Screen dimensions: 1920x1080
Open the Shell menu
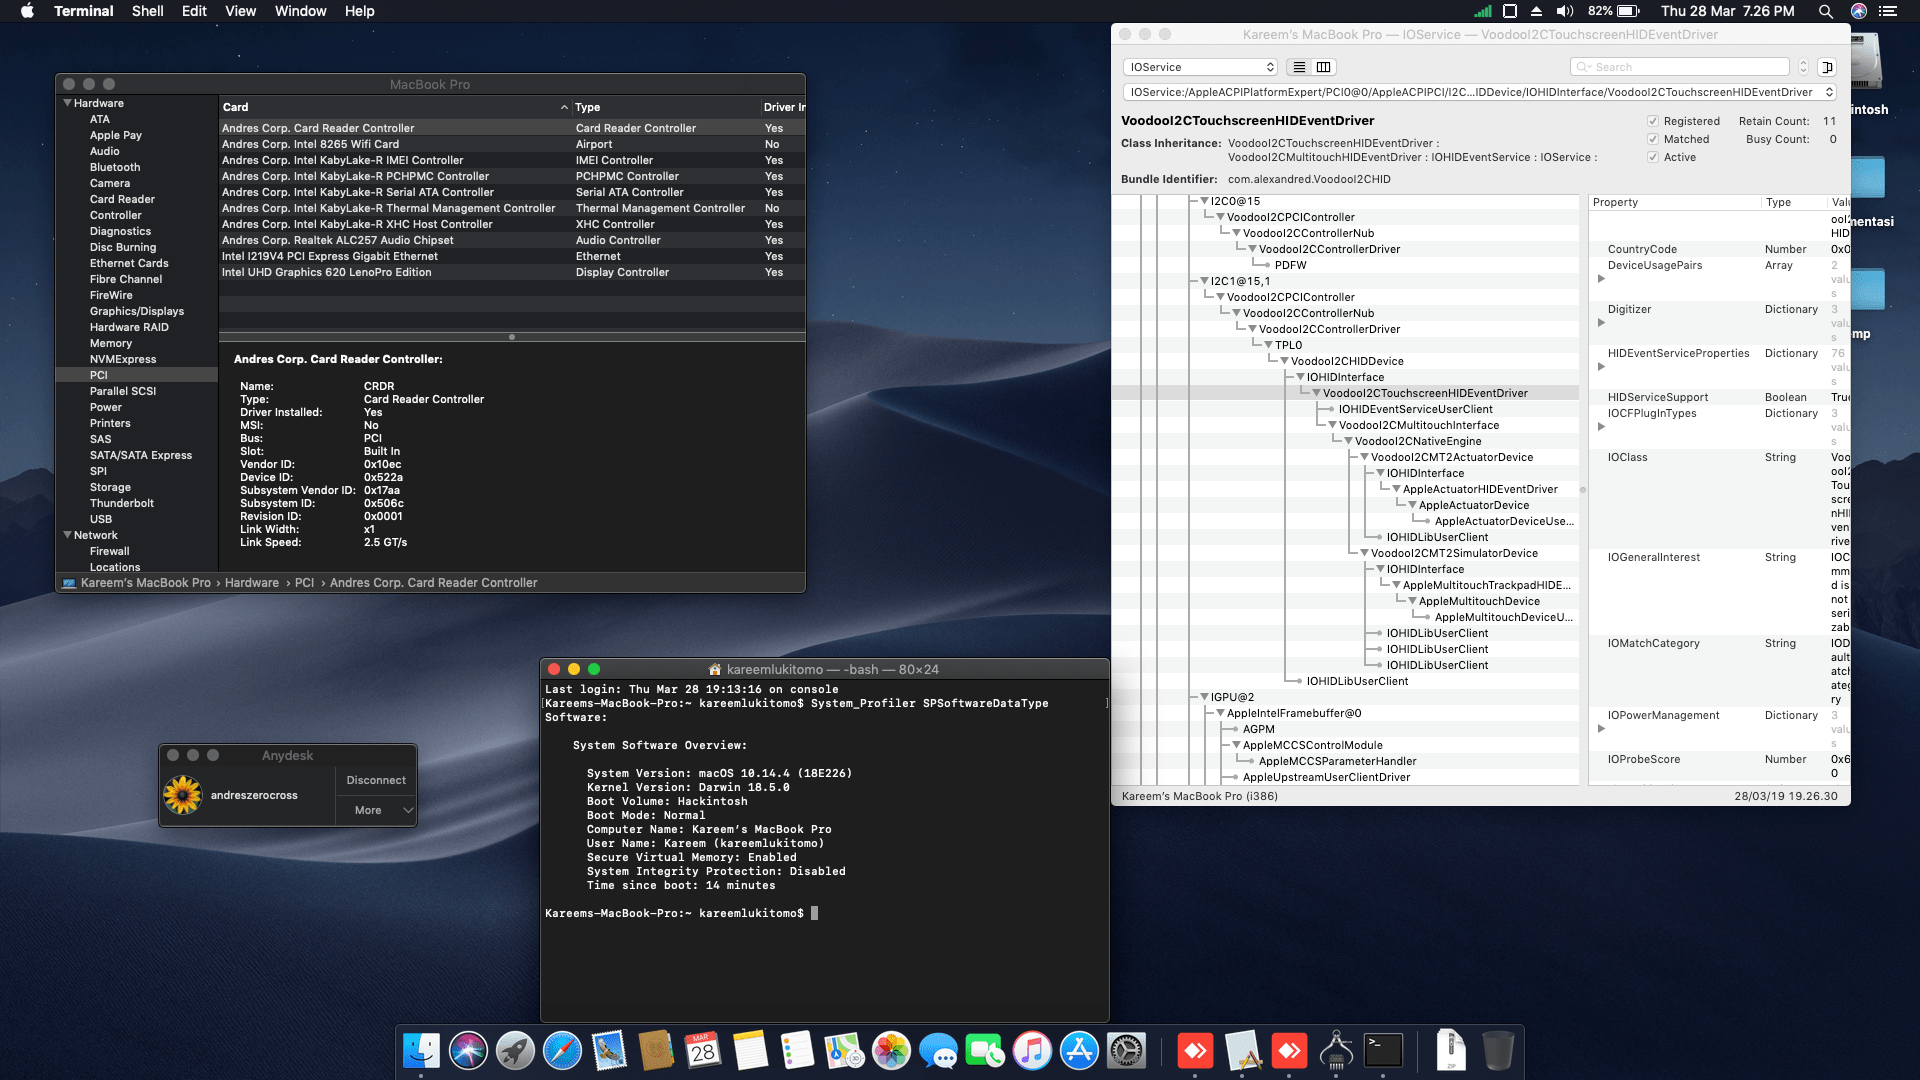click(147, 11)
